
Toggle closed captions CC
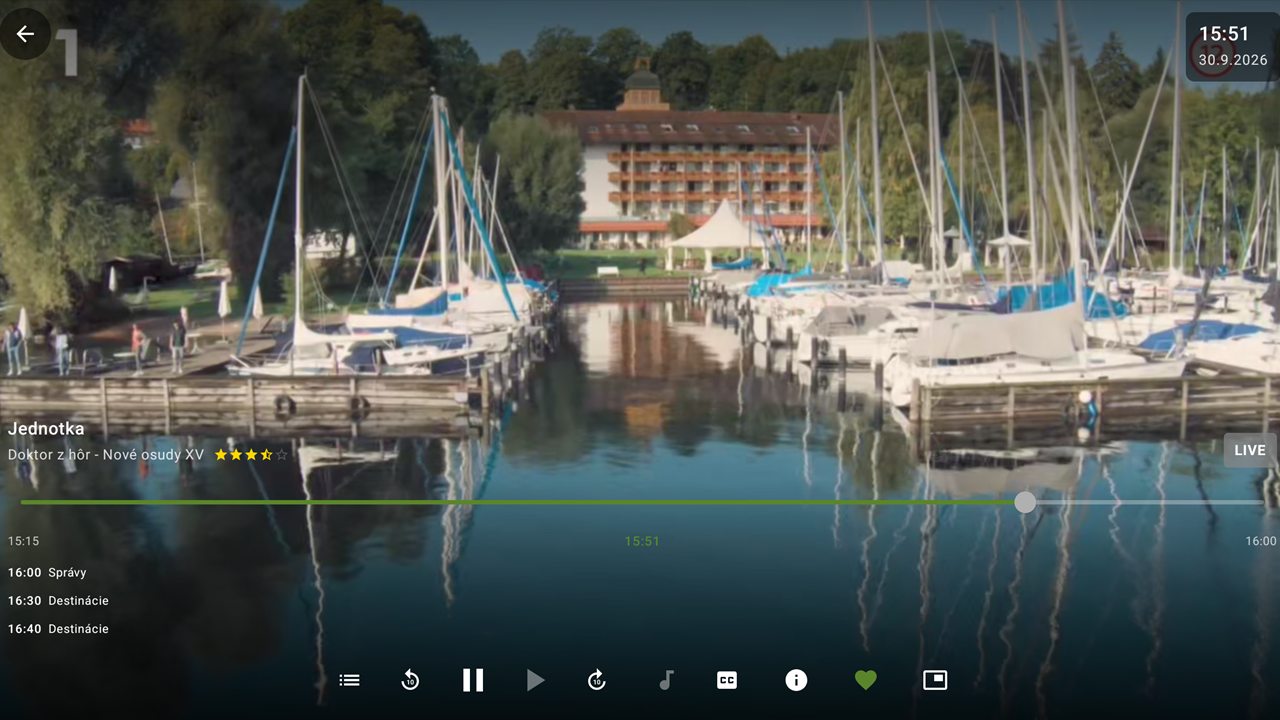[727, 680]
